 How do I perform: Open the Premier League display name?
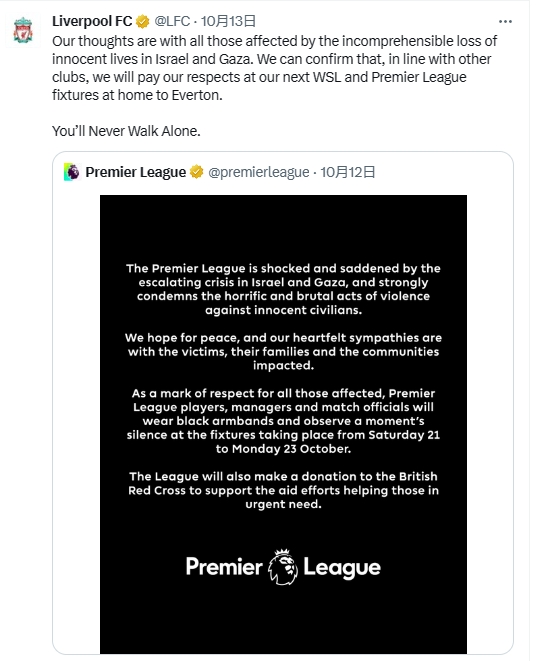135,172
